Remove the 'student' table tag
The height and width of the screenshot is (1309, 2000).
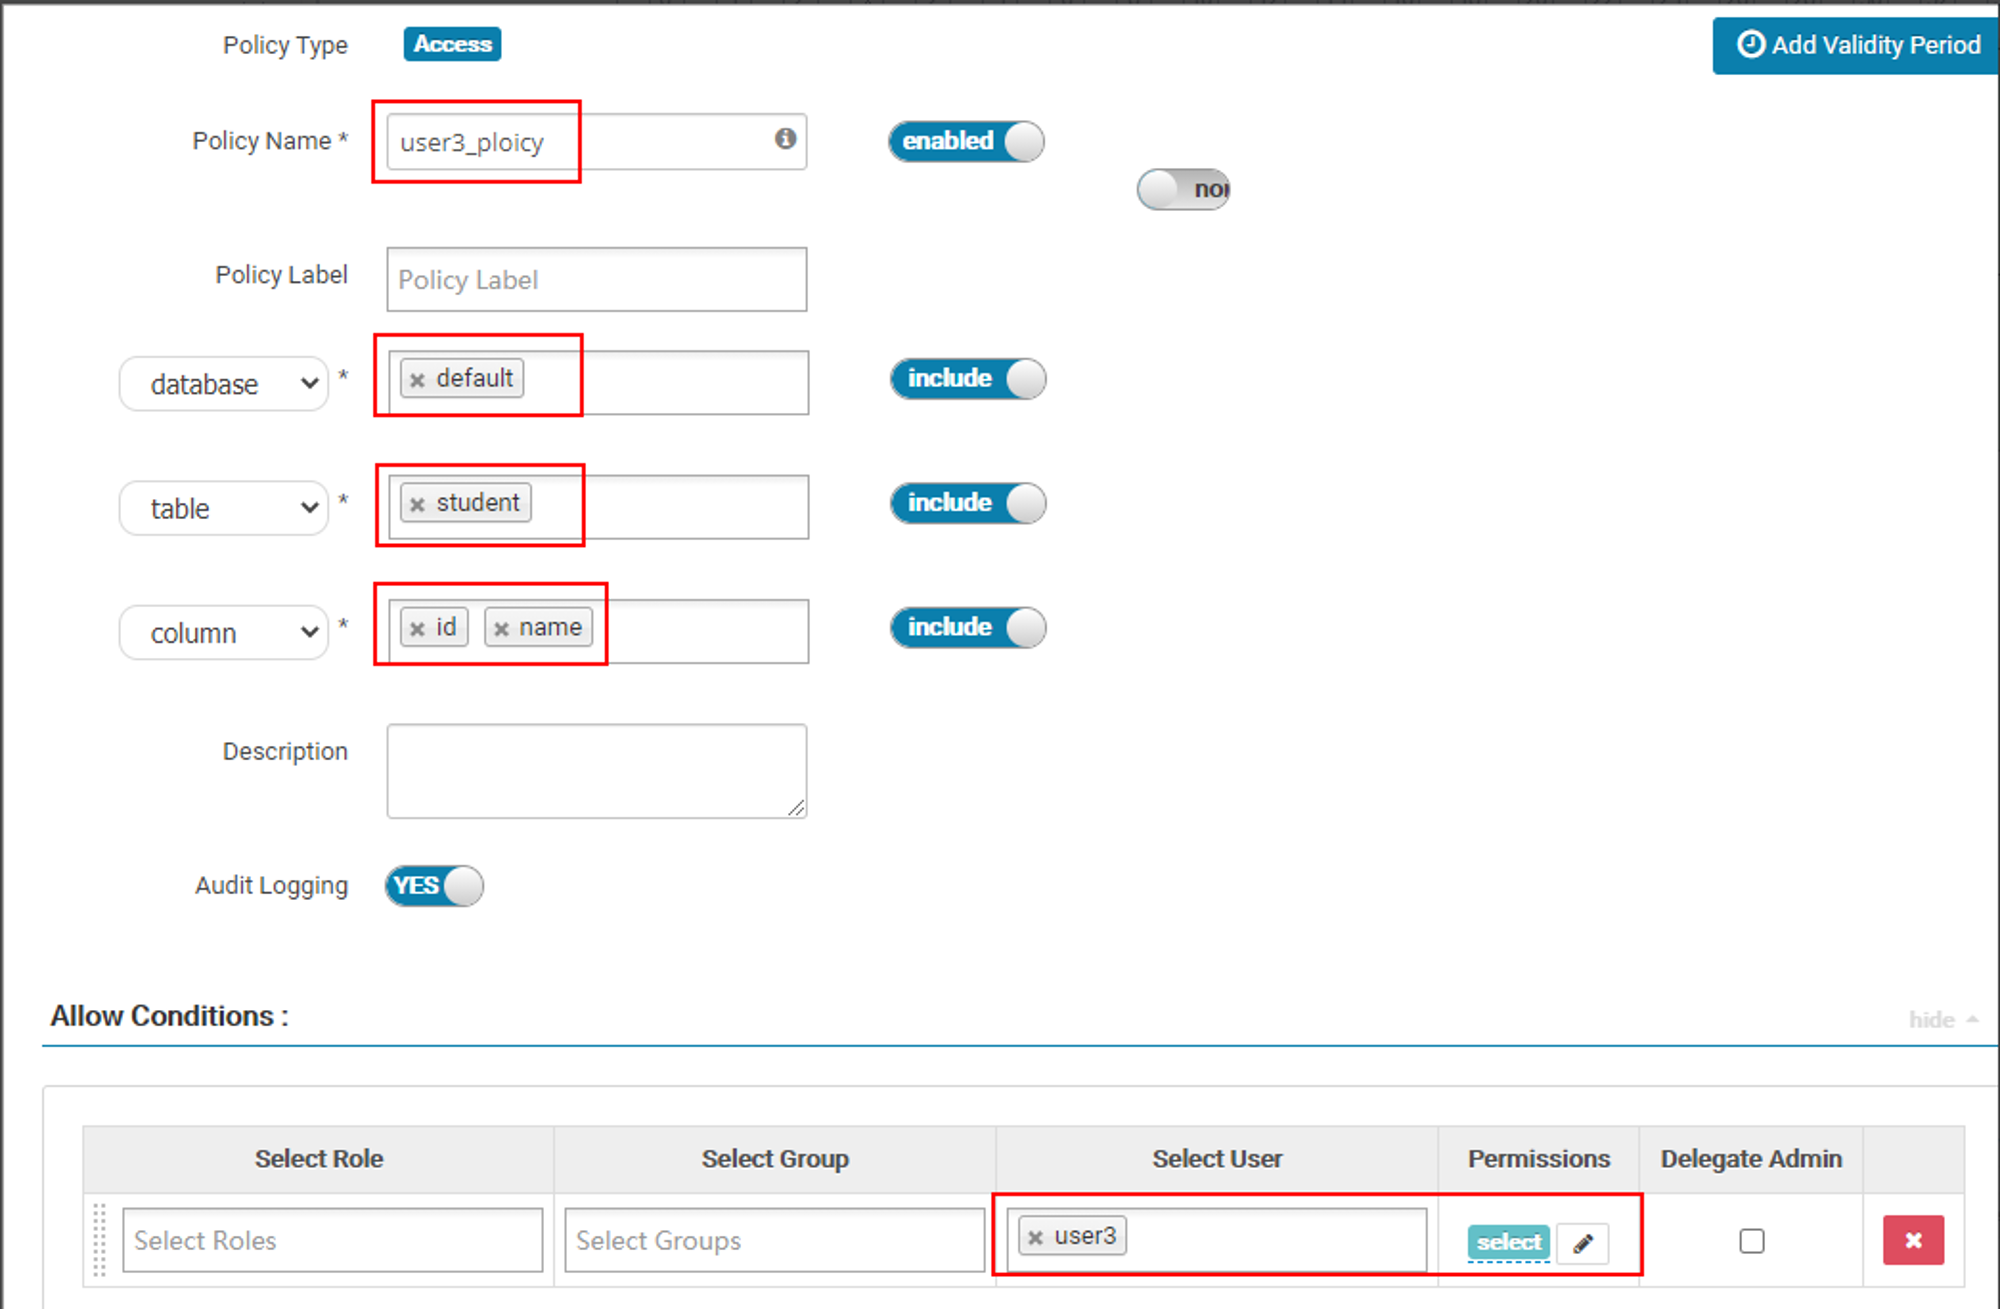pyautogui.click(x=418, y=504)
